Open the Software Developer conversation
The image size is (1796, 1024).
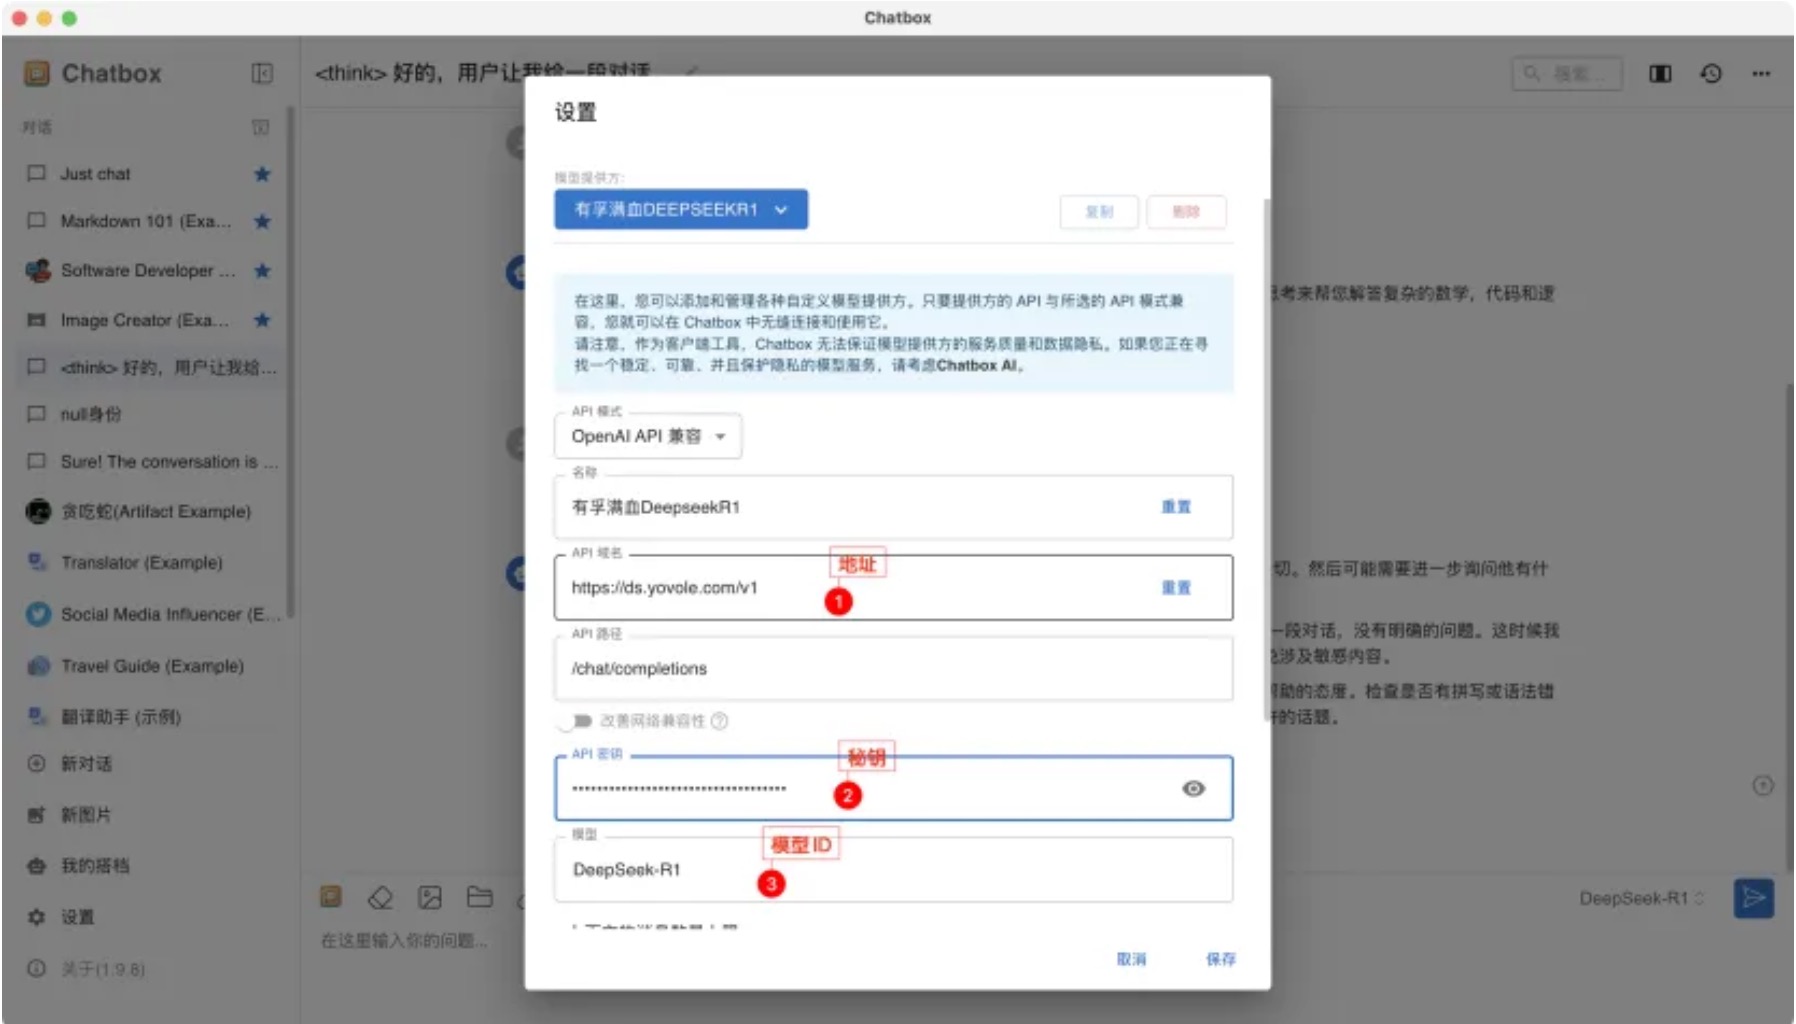tap(150, 270)
